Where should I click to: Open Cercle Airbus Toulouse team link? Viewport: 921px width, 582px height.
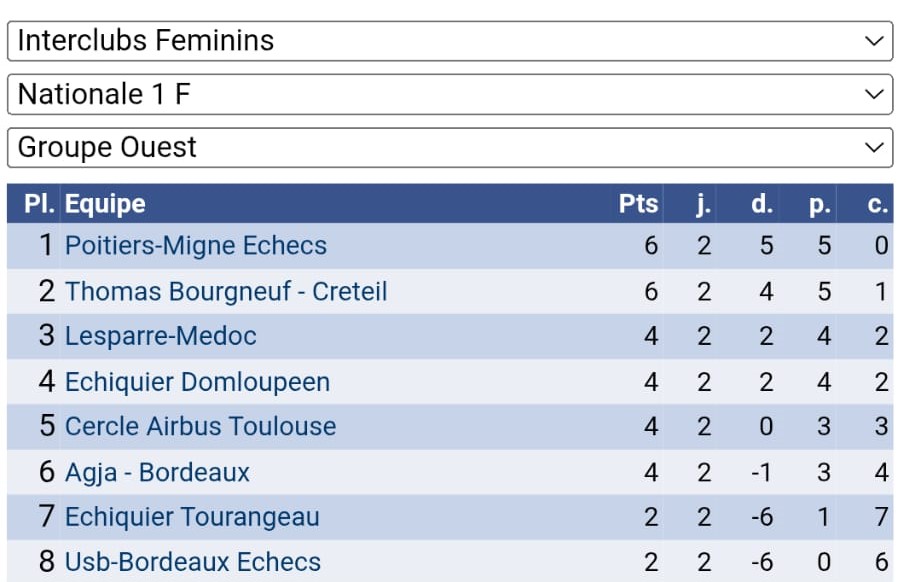tap(200, 426)
